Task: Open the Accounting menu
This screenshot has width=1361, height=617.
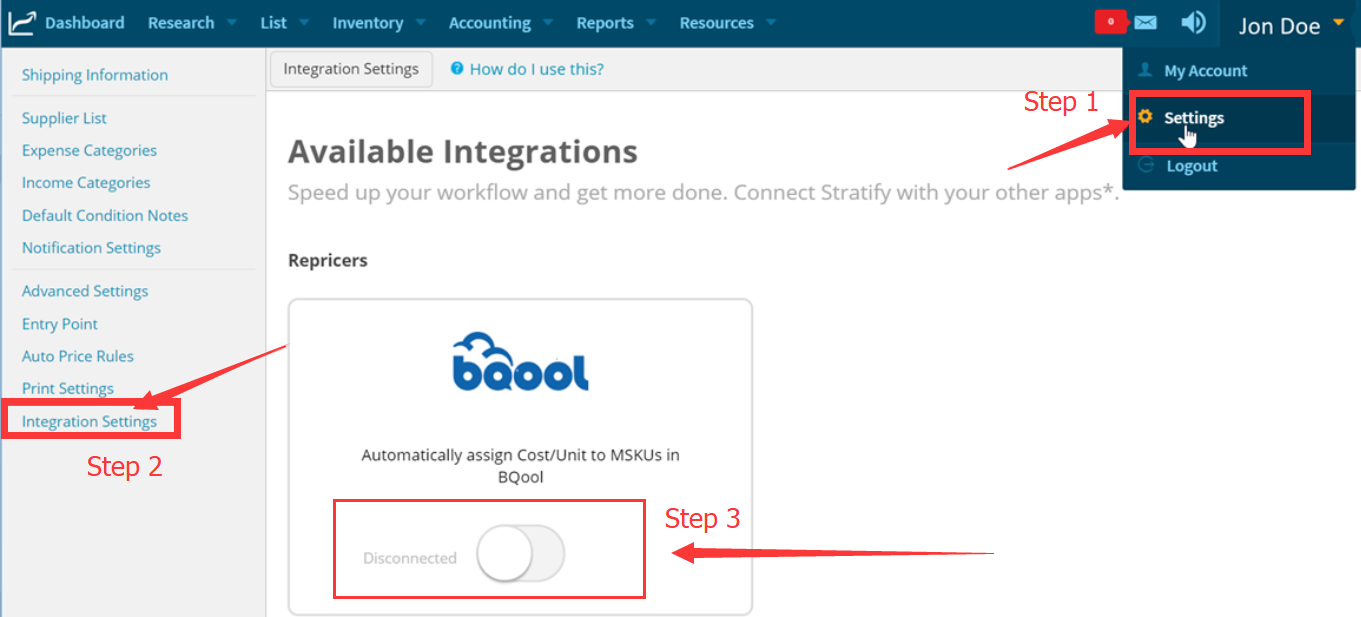Action: pos(490,22)
